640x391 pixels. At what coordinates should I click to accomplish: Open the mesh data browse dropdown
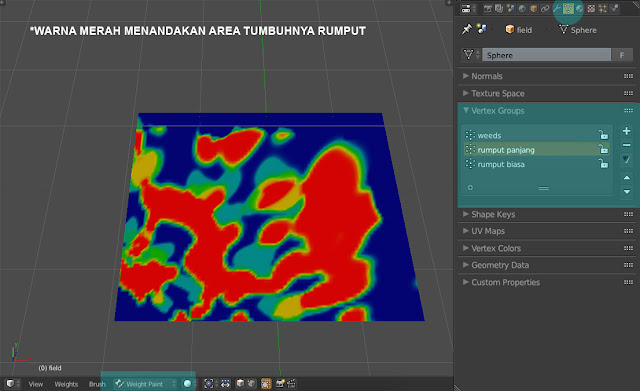[x=471, y=55]
